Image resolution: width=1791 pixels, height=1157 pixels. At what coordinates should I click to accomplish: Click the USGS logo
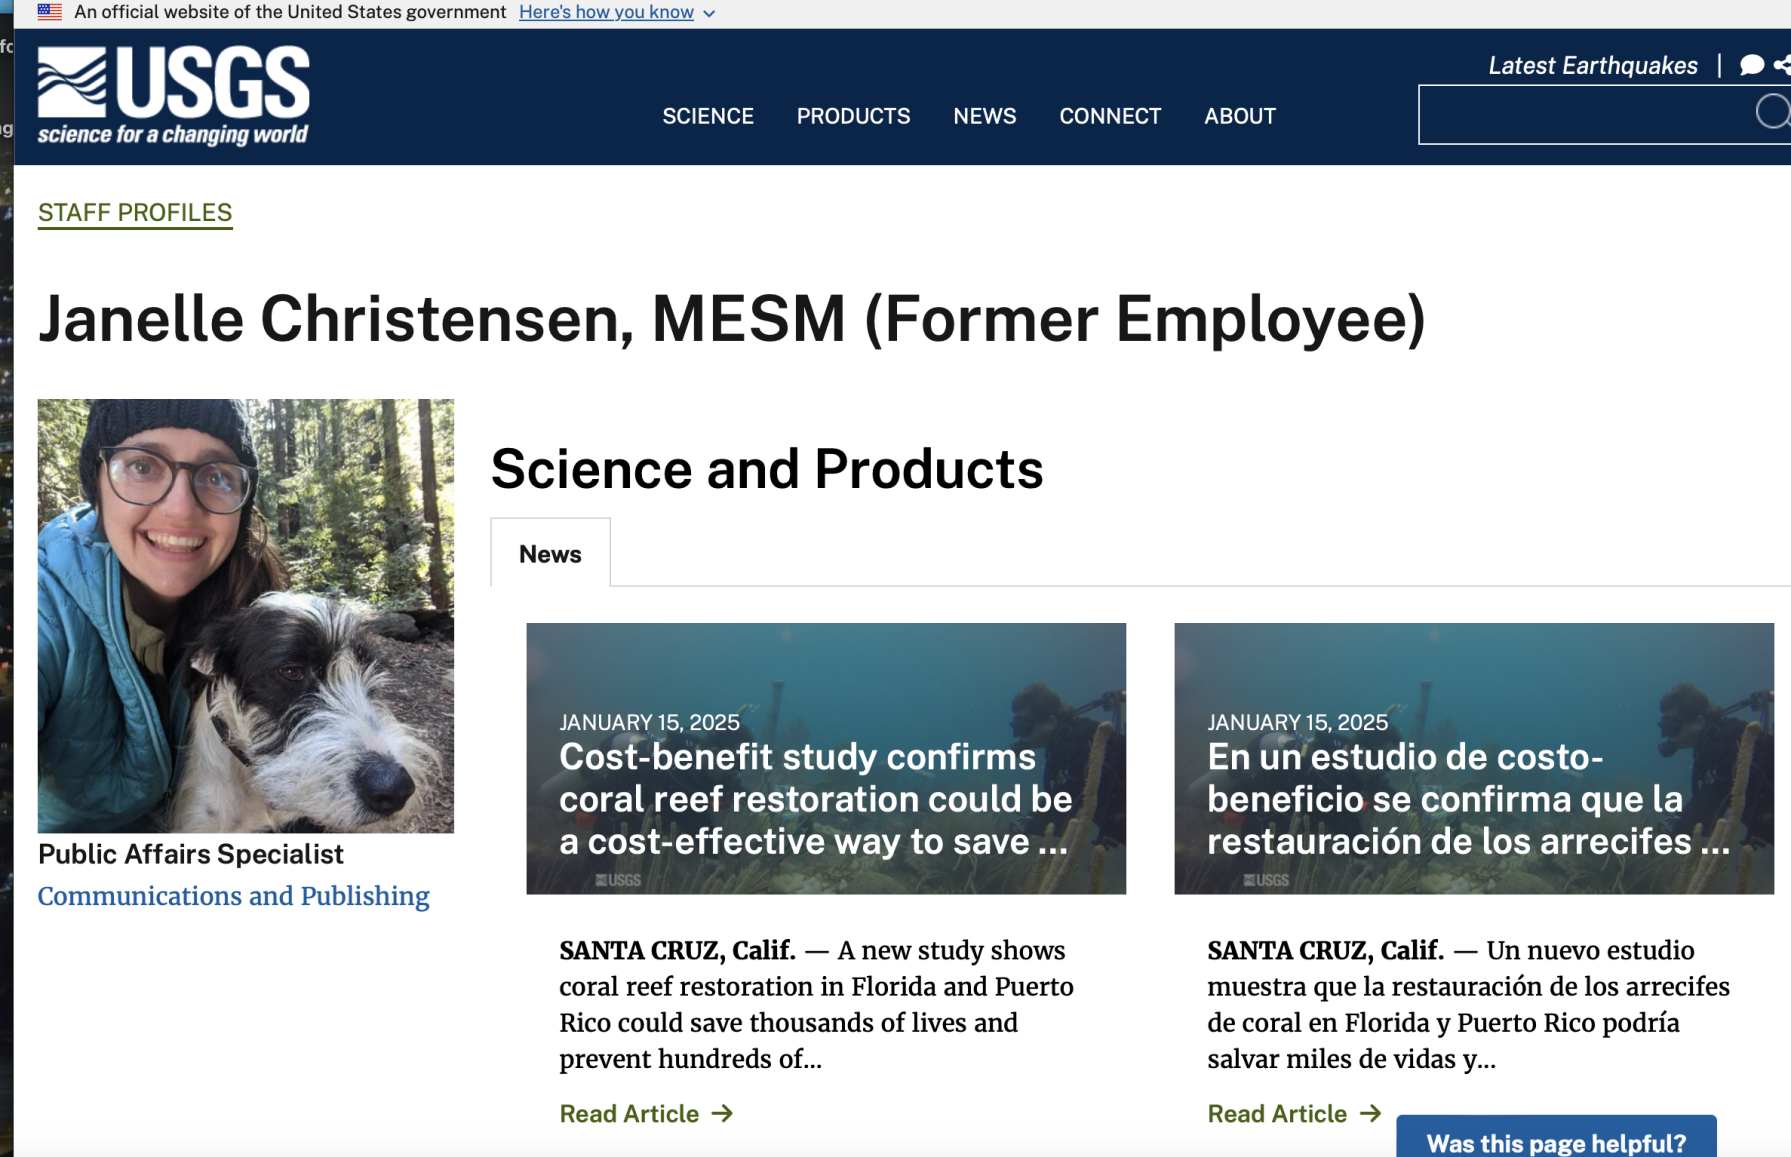tap(173, 96)
